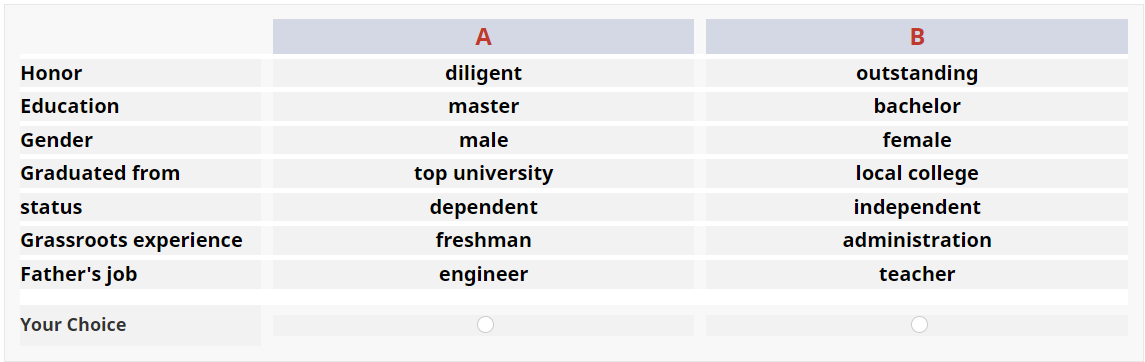Screen dimensions: 1145x362
Task: Click the 'administration' experience cell
Action: pos(916,241)
